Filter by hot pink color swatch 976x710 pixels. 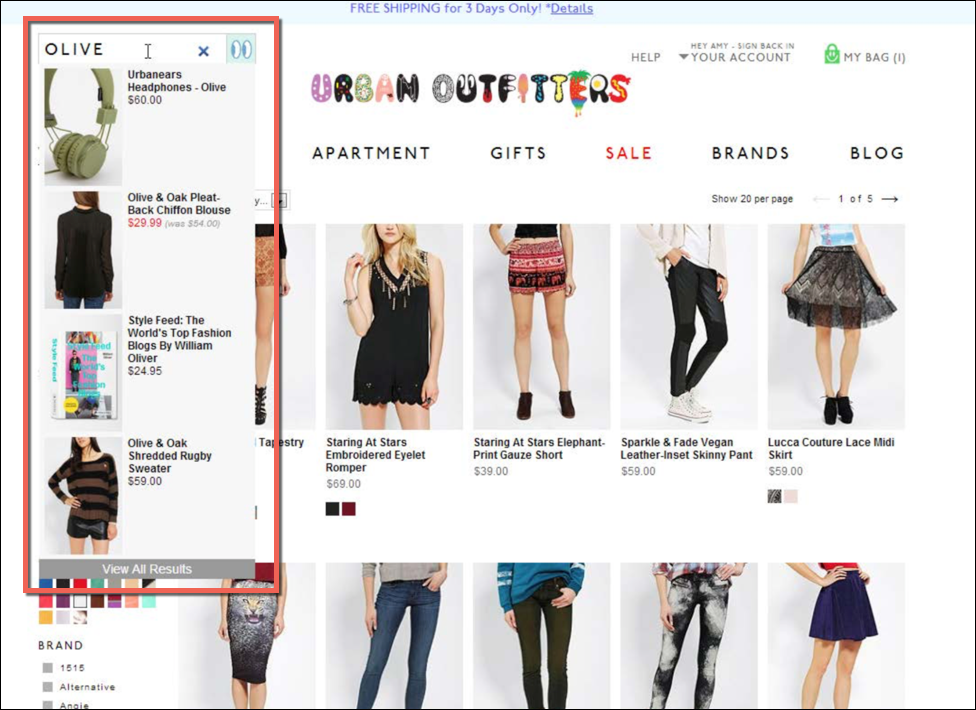coord(46,601)
